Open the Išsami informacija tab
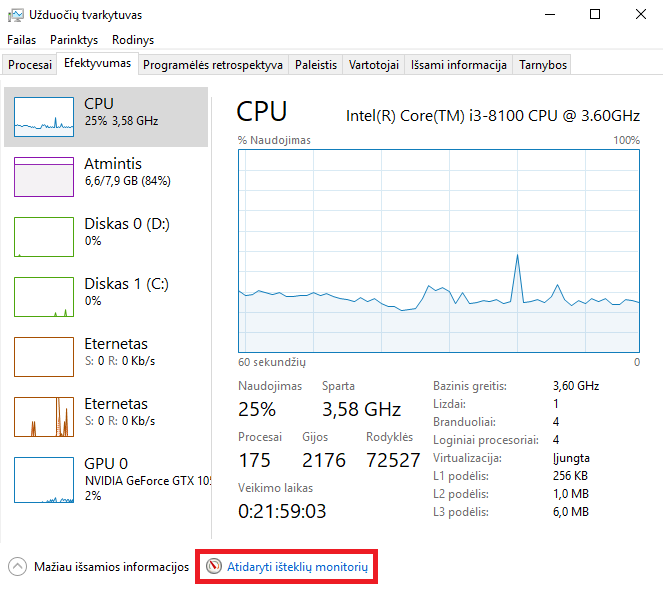This screenshot has width=663, height=590. tap(459, 65)
